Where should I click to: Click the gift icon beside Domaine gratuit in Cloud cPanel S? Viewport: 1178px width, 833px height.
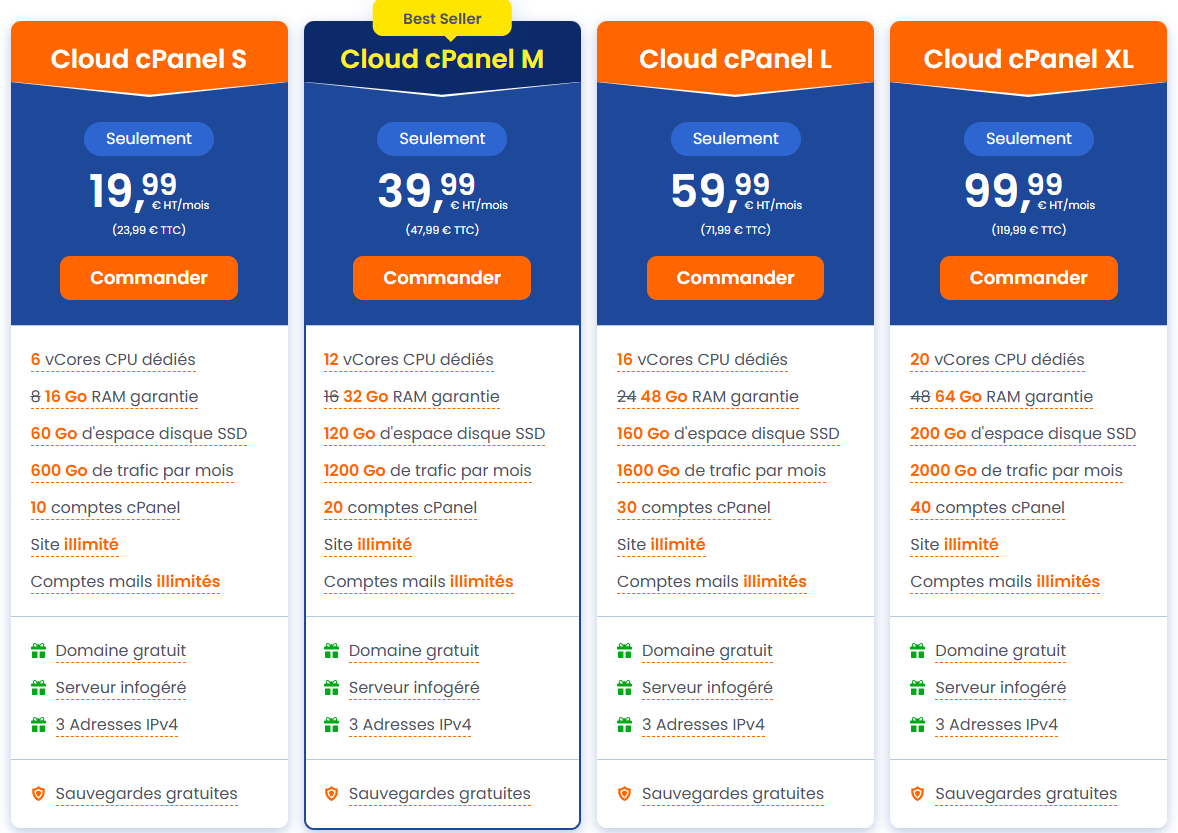(39, 650)
